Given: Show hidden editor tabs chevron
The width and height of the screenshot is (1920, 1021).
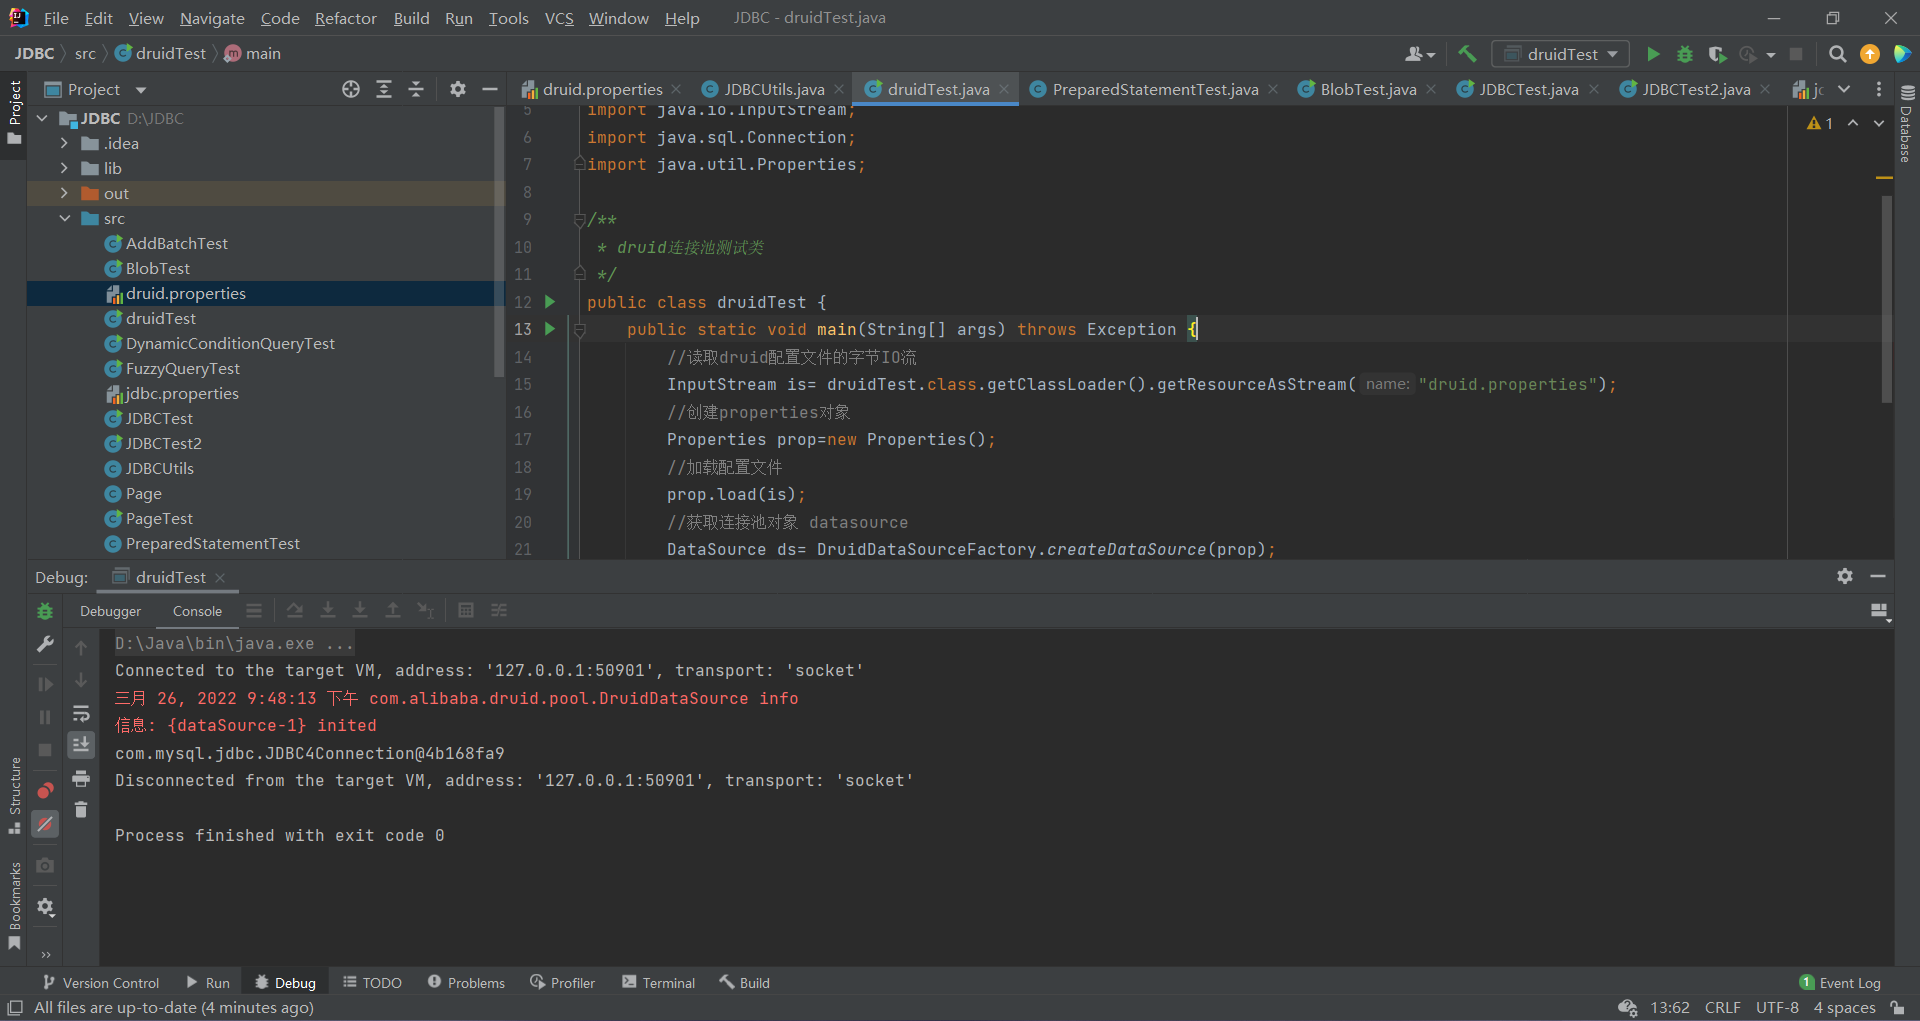Looking at the screenshot, I should tap(1844, 89).
